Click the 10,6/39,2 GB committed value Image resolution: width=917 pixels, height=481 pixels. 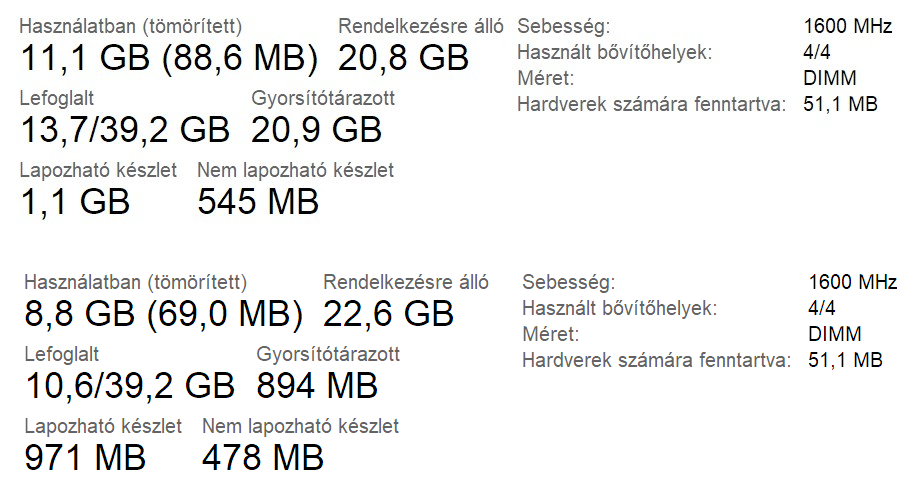pos(129,385)
